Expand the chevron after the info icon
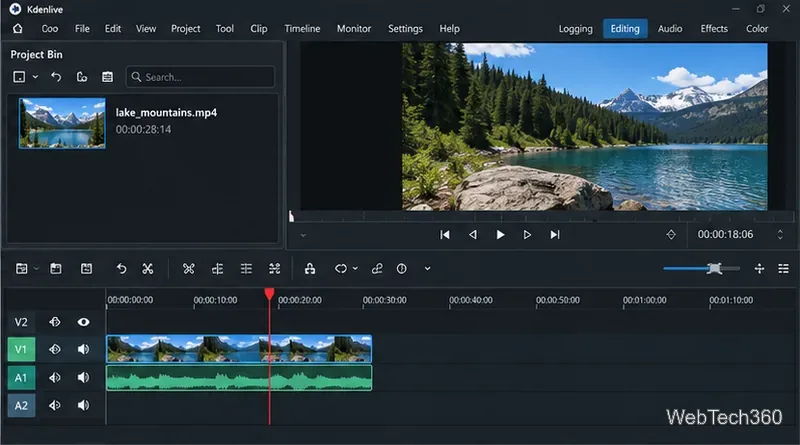 tap(428, 269)
